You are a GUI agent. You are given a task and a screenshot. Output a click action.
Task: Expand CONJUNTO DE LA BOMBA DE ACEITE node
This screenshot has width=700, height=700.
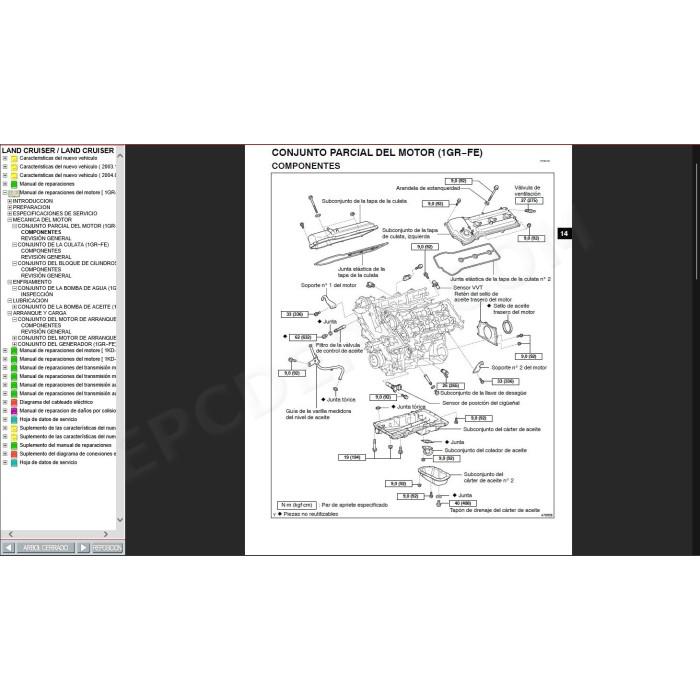click(x=15, y=307)
